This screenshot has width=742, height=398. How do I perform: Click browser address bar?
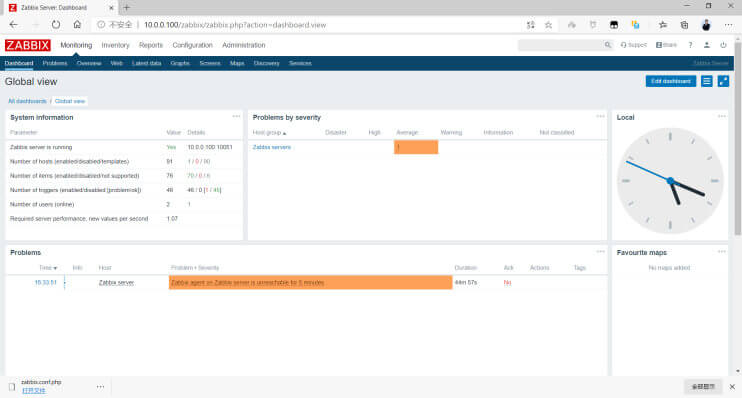[308, 25]
